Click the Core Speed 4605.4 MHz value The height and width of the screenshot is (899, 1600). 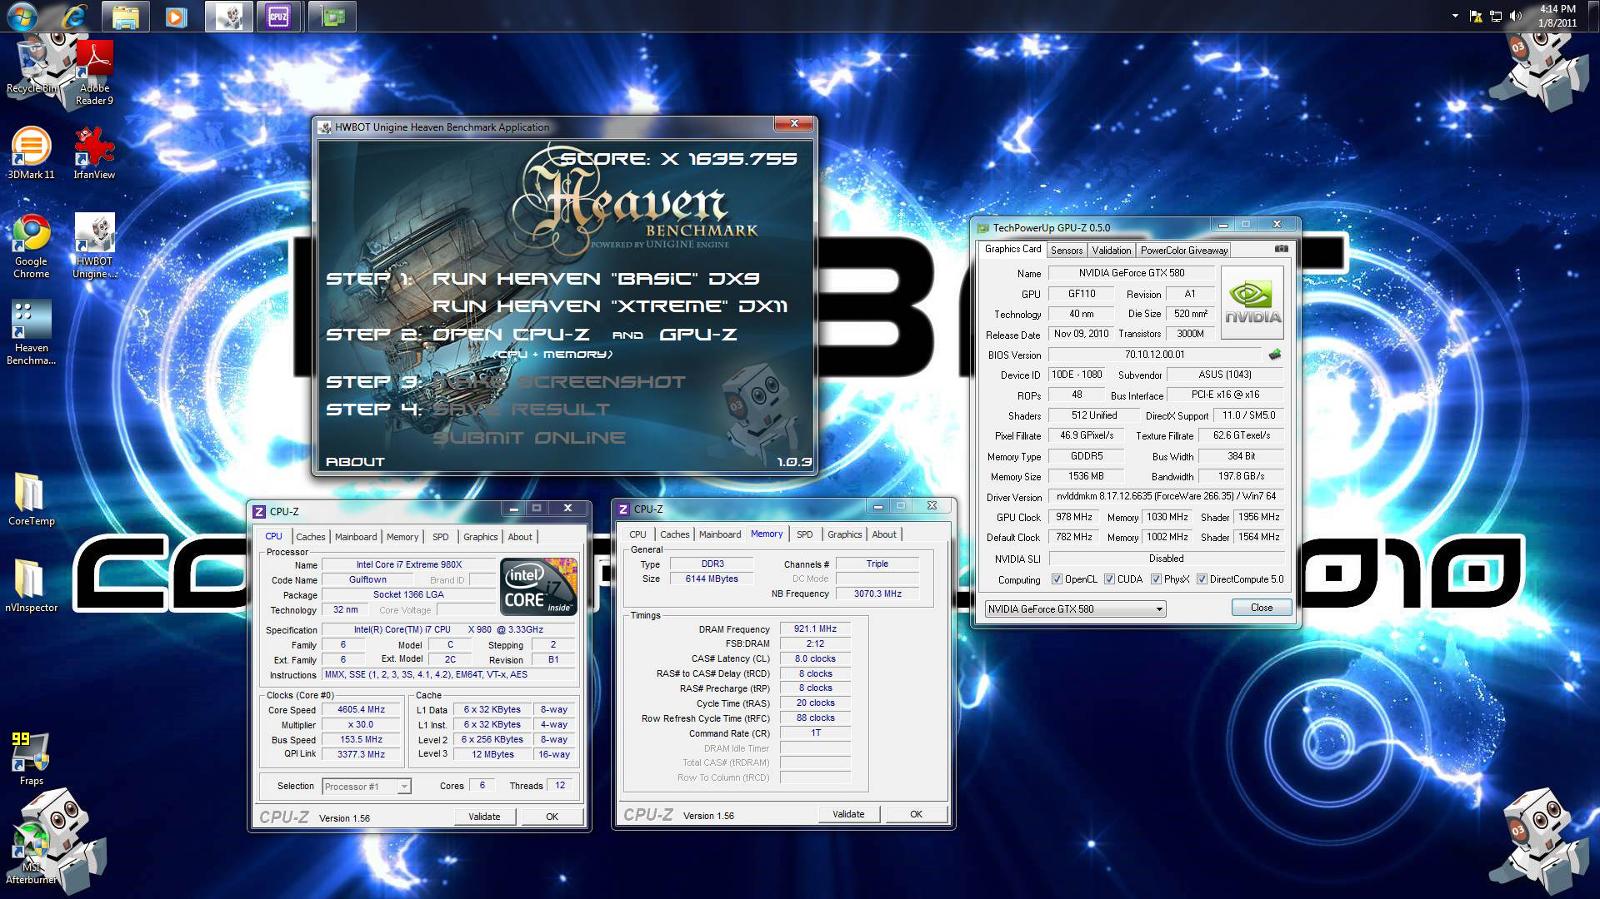361,710
